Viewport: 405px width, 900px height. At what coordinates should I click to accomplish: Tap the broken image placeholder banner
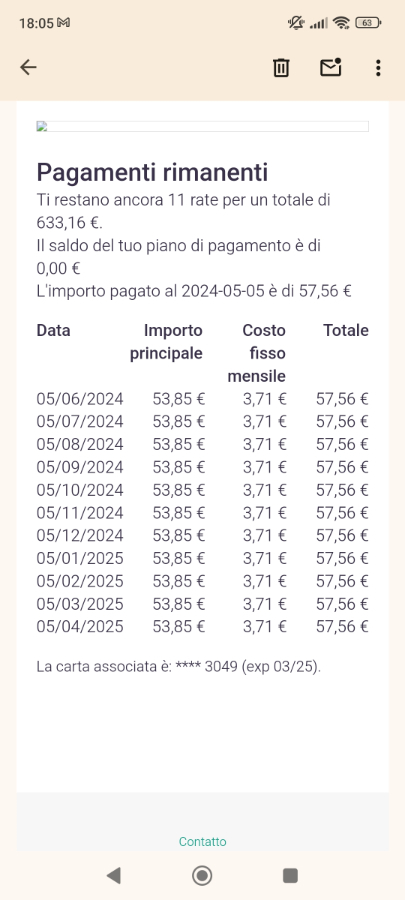(202, 126)
